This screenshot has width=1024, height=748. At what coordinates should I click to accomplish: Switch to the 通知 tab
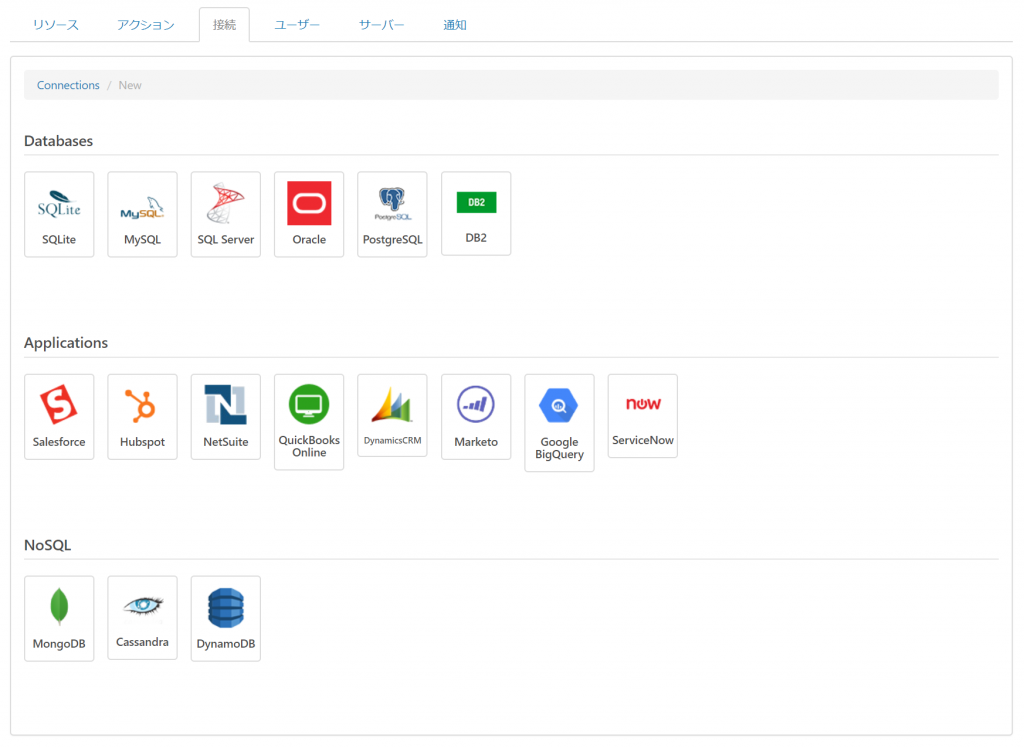tap(455, 25)
